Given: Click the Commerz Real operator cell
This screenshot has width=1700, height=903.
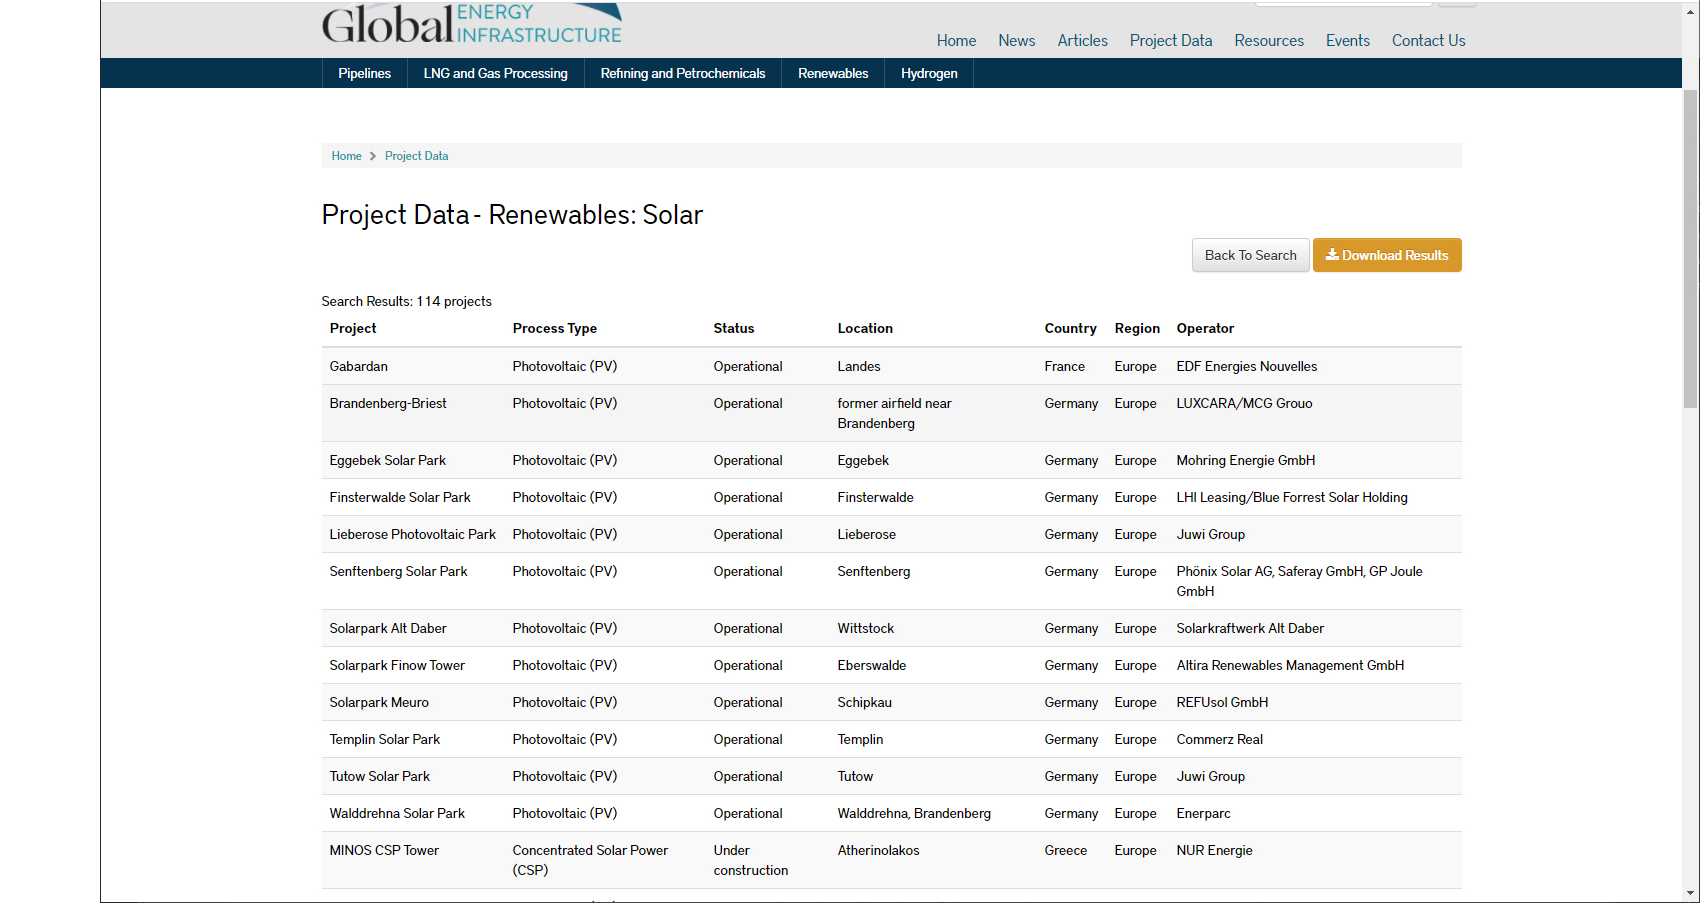Looking at the screenshot, I should click(x=1220, y=739).
